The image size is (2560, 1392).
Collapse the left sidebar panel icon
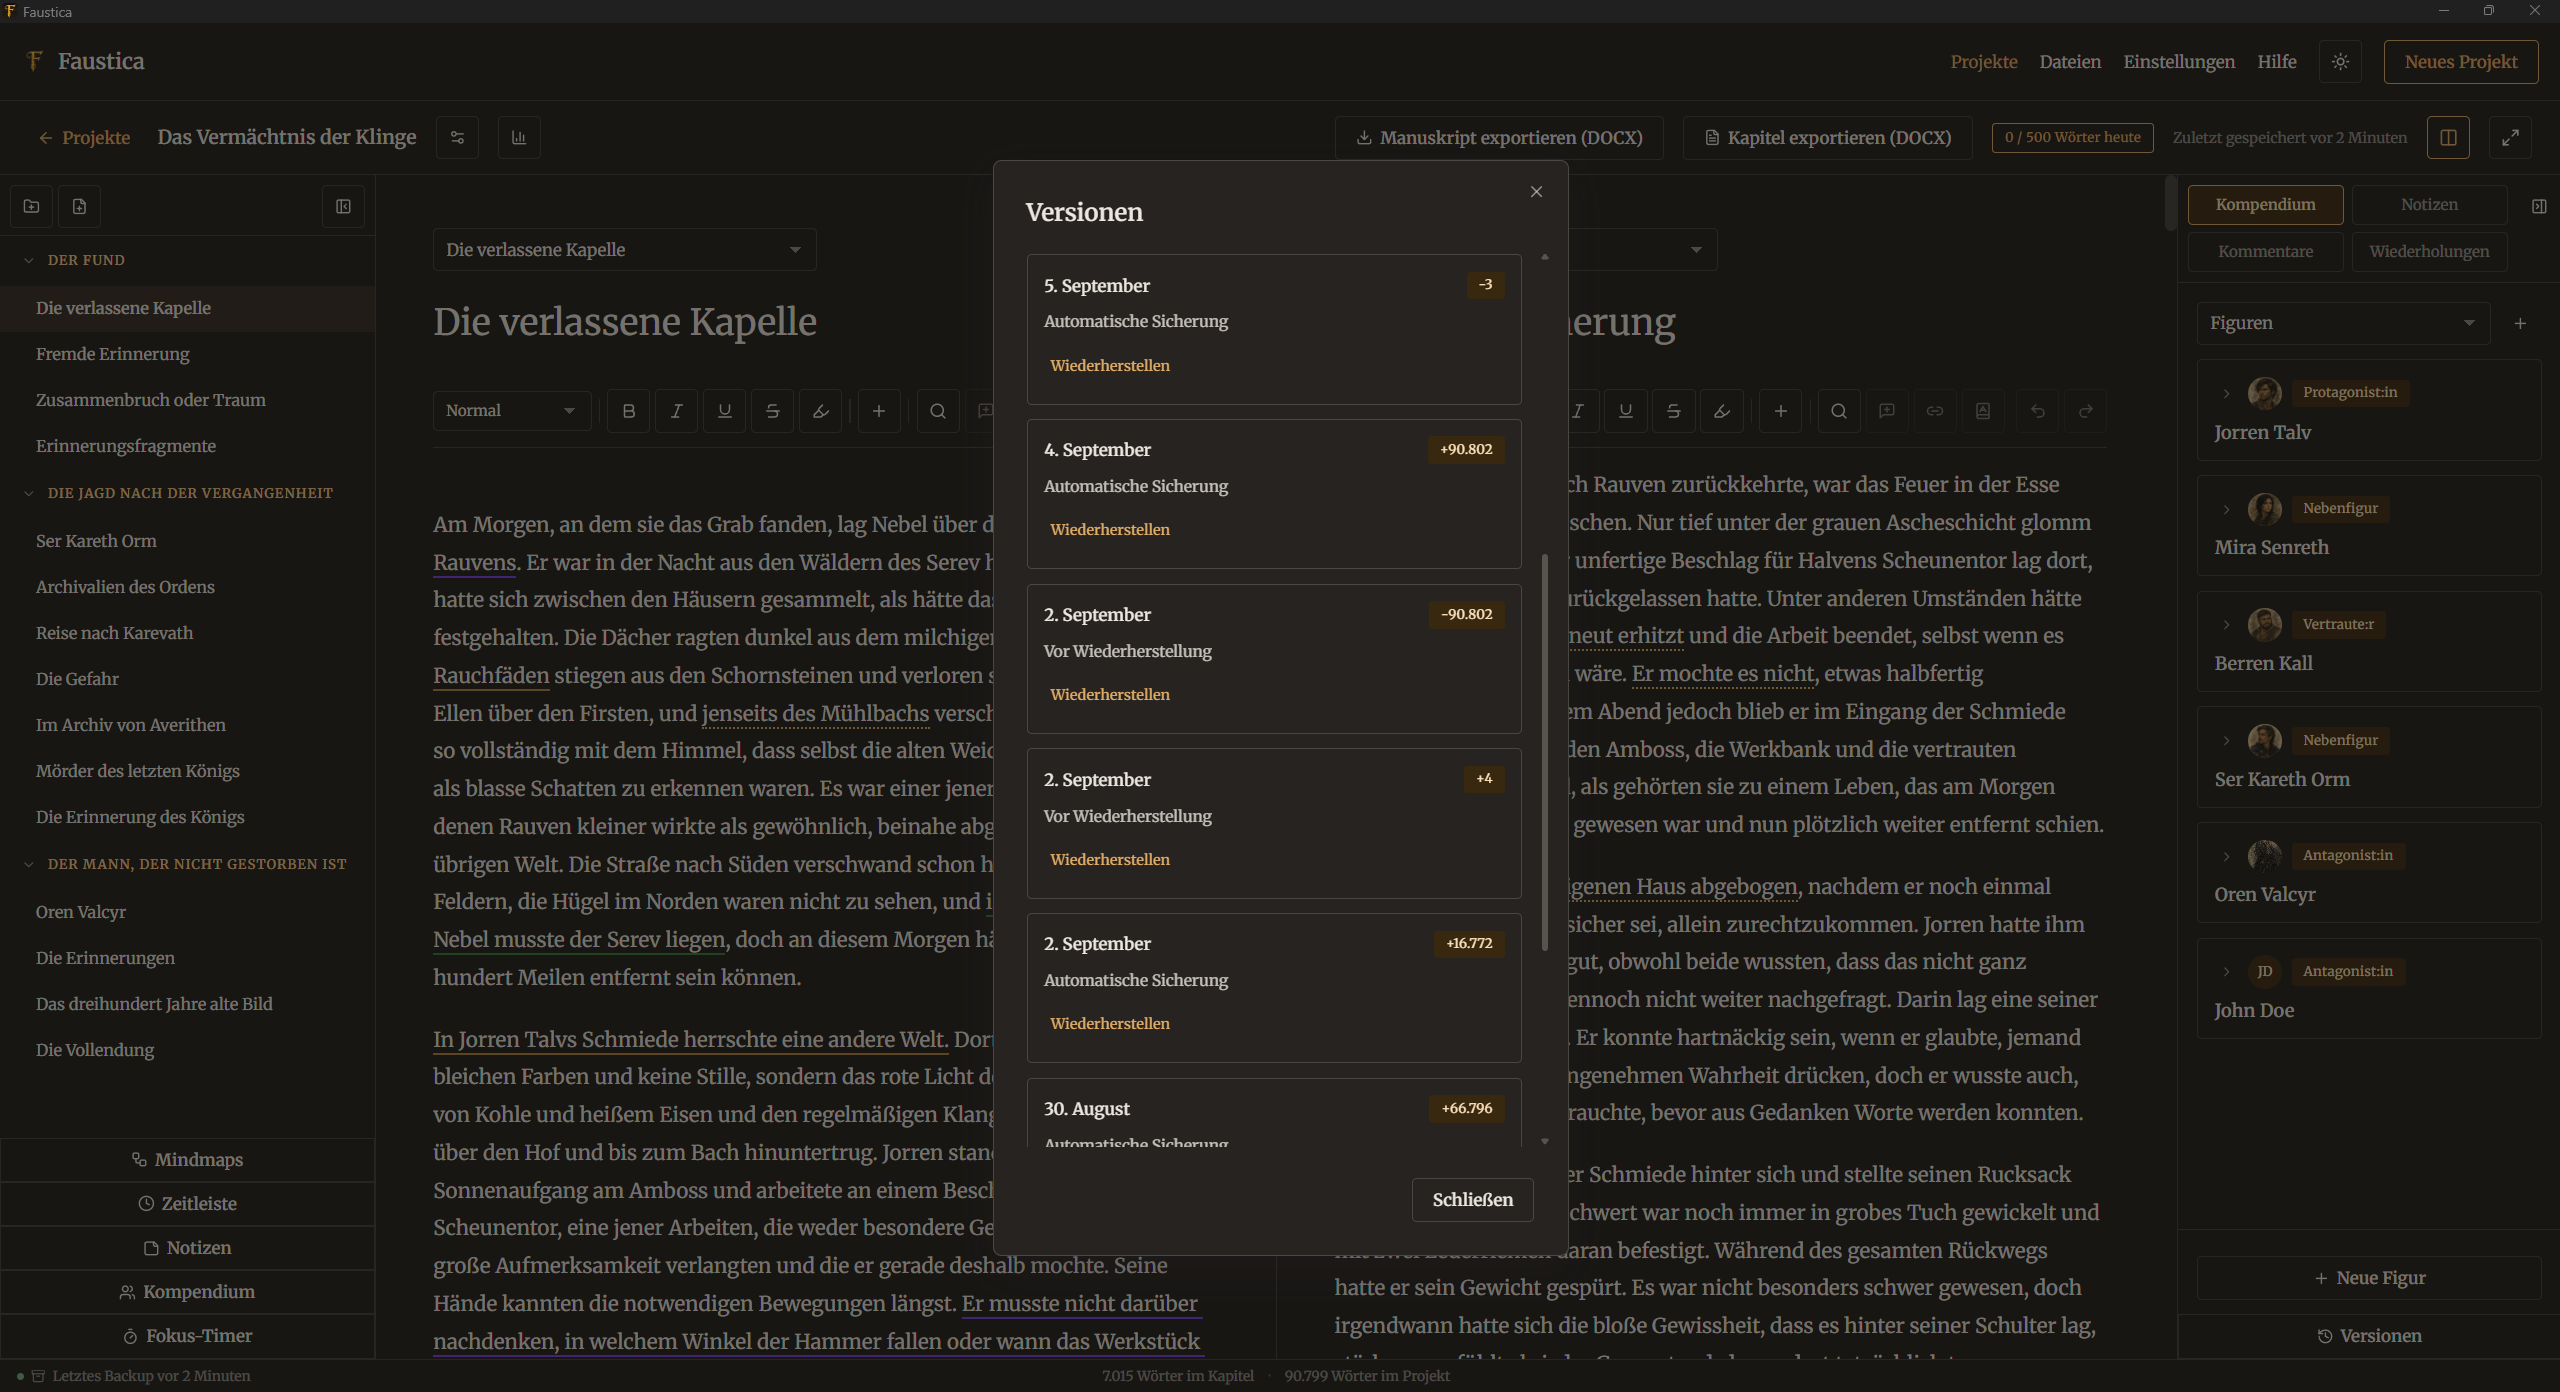click(343, 207)
